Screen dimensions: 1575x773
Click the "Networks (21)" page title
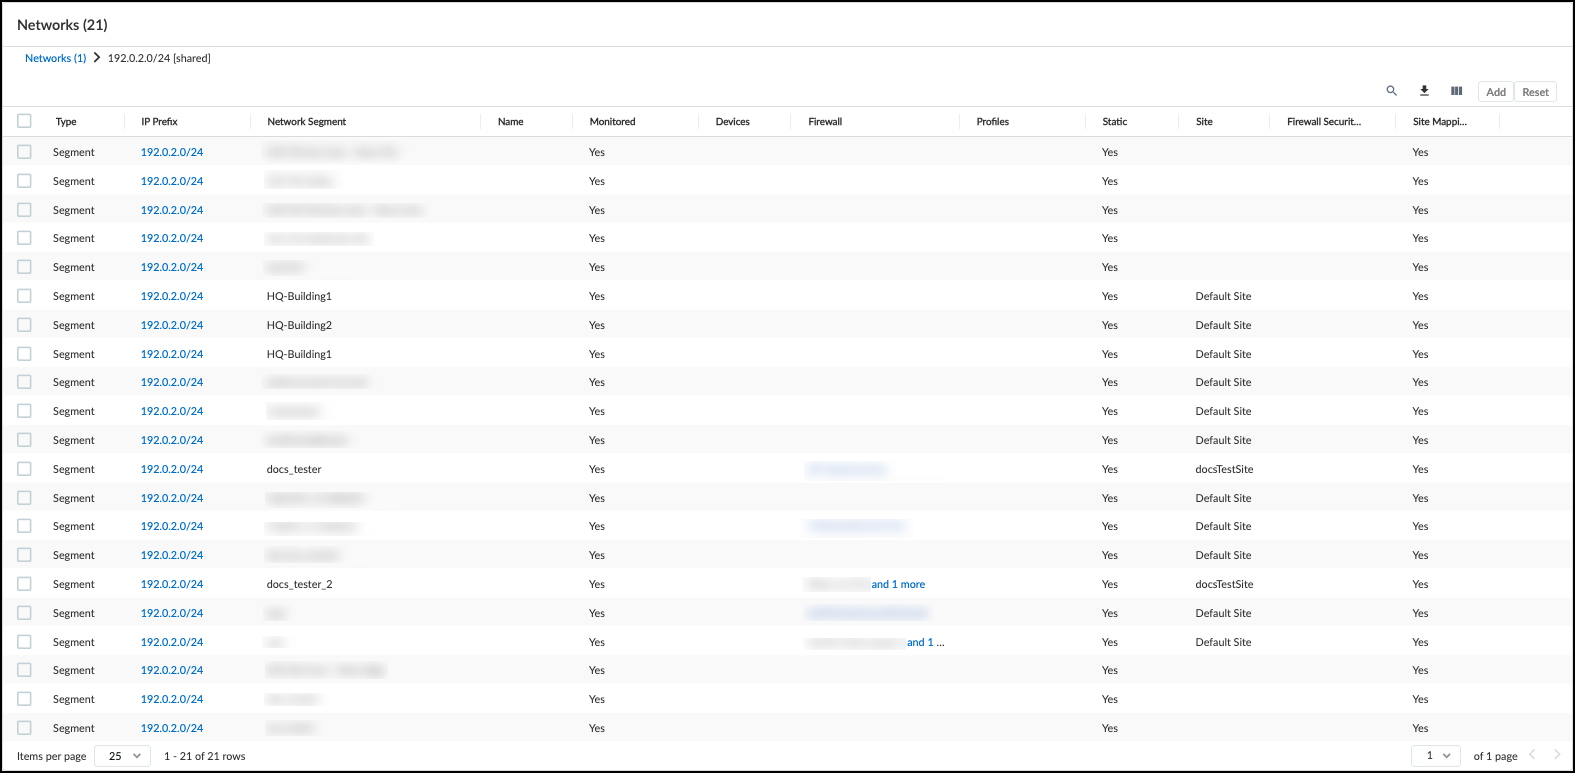coord(62,24)
